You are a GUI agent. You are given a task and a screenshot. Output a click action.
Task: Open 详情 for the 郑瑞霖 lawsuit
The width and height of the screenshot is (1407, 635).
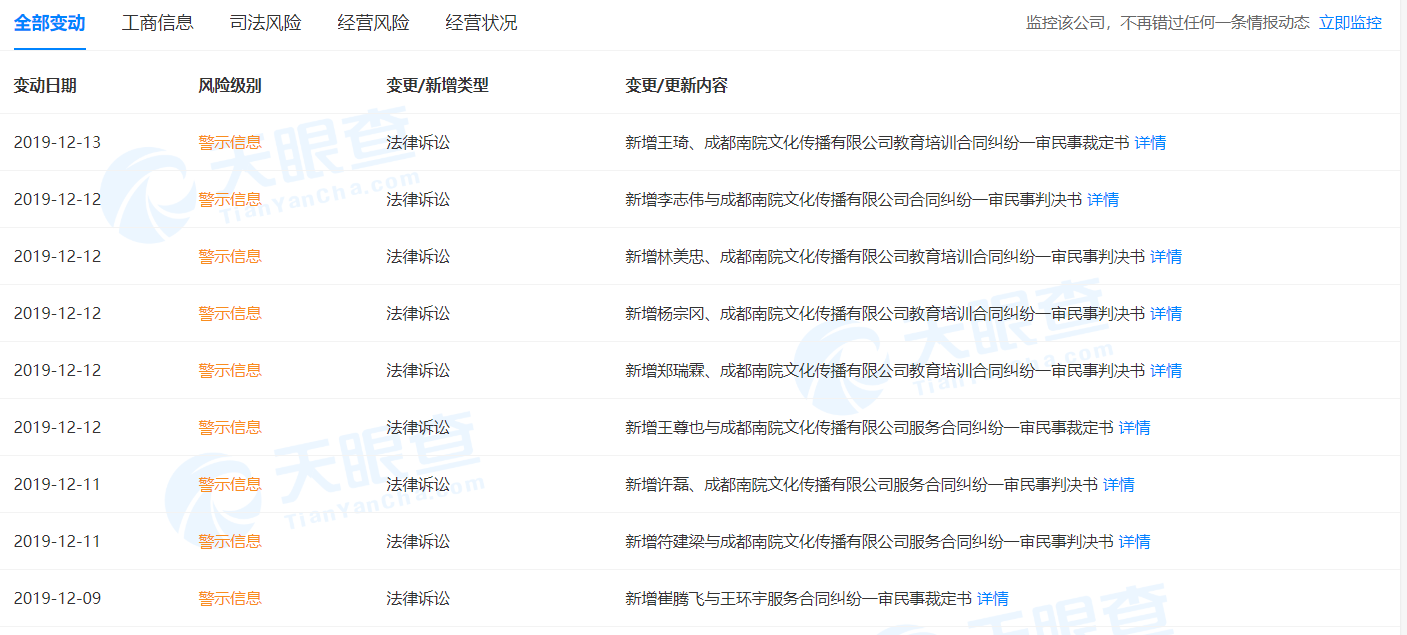[1166, 370]
